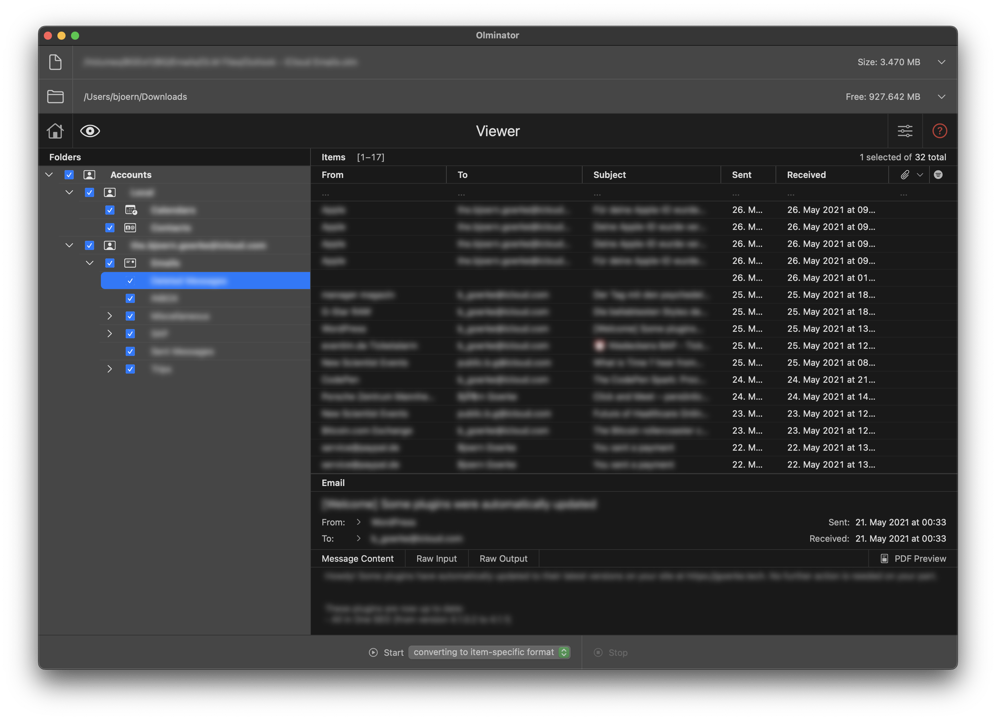996x720 pixels.
Task: Sort by the Received column header
Action: pyautogui.click(x=832, y=175)
